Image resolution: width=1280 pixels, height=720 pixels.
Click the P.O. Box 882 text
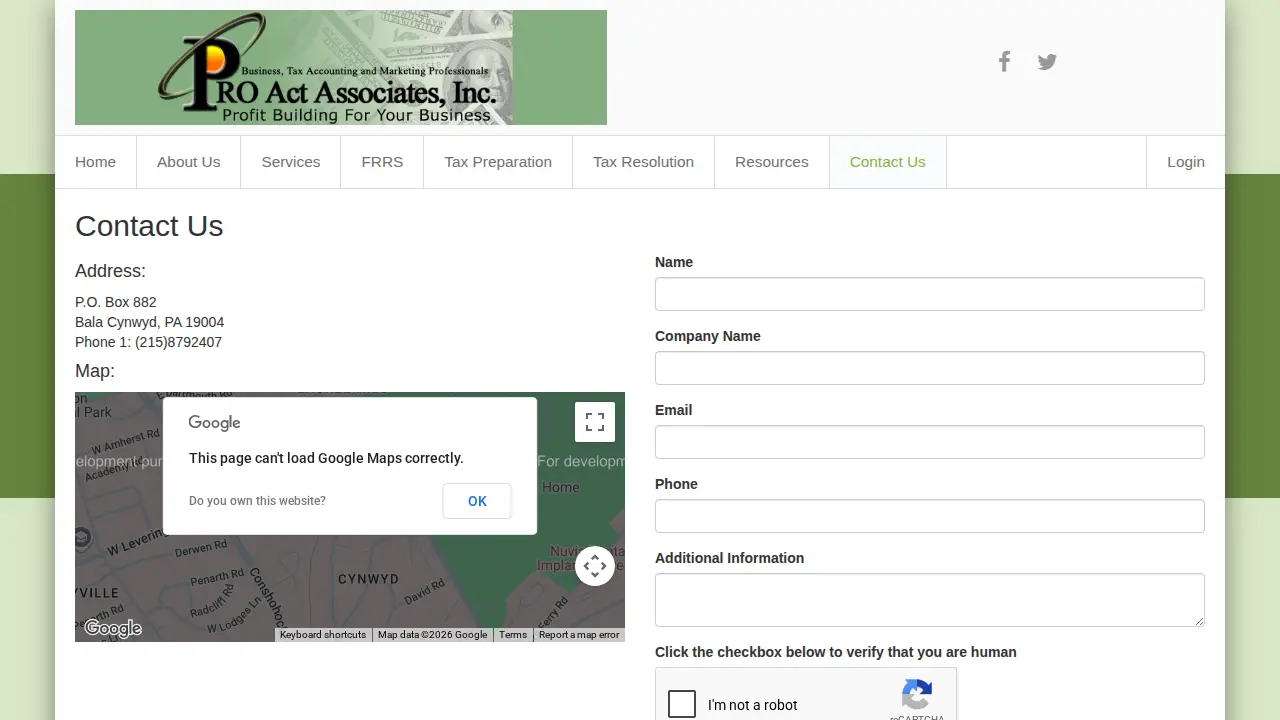click(116, 302)
